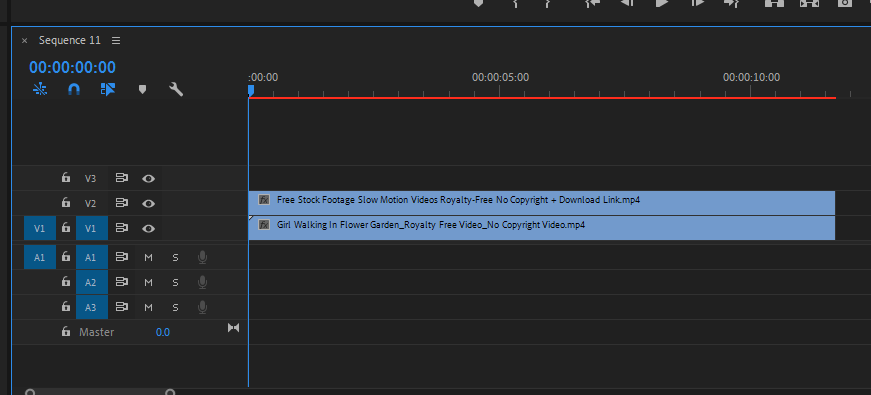Image resolution: width=871 pixels, height=395 pixels.
Task: Toggle A1 source patching indicator
Action: coord(39,257)
